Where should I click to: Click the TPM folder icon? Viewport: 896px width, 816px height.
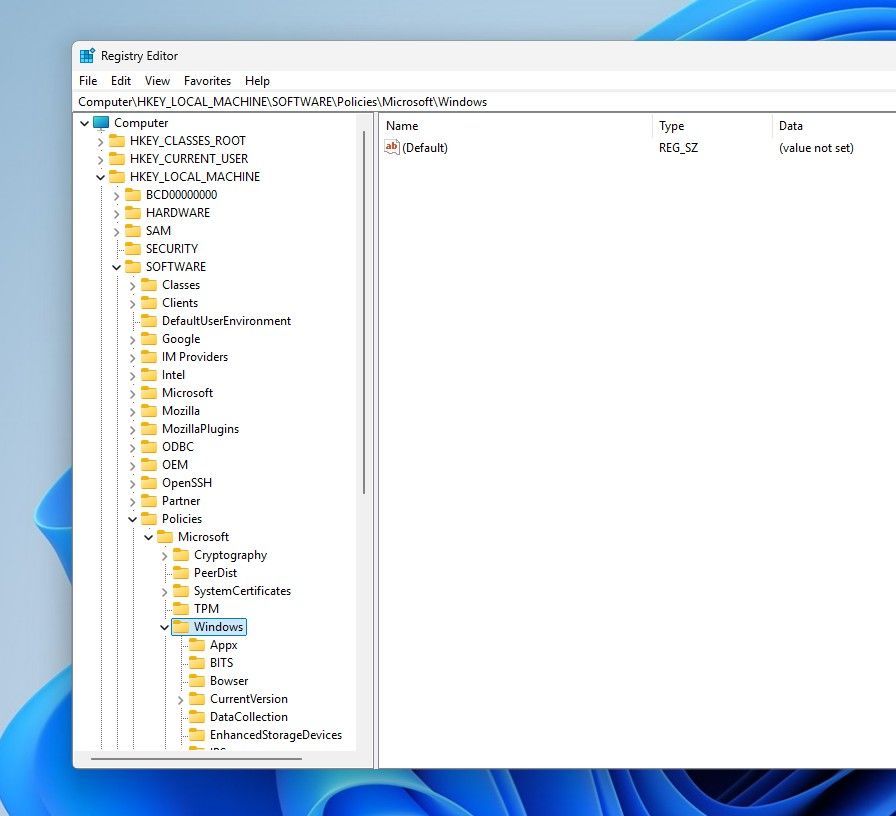click(x=184, y=609)
